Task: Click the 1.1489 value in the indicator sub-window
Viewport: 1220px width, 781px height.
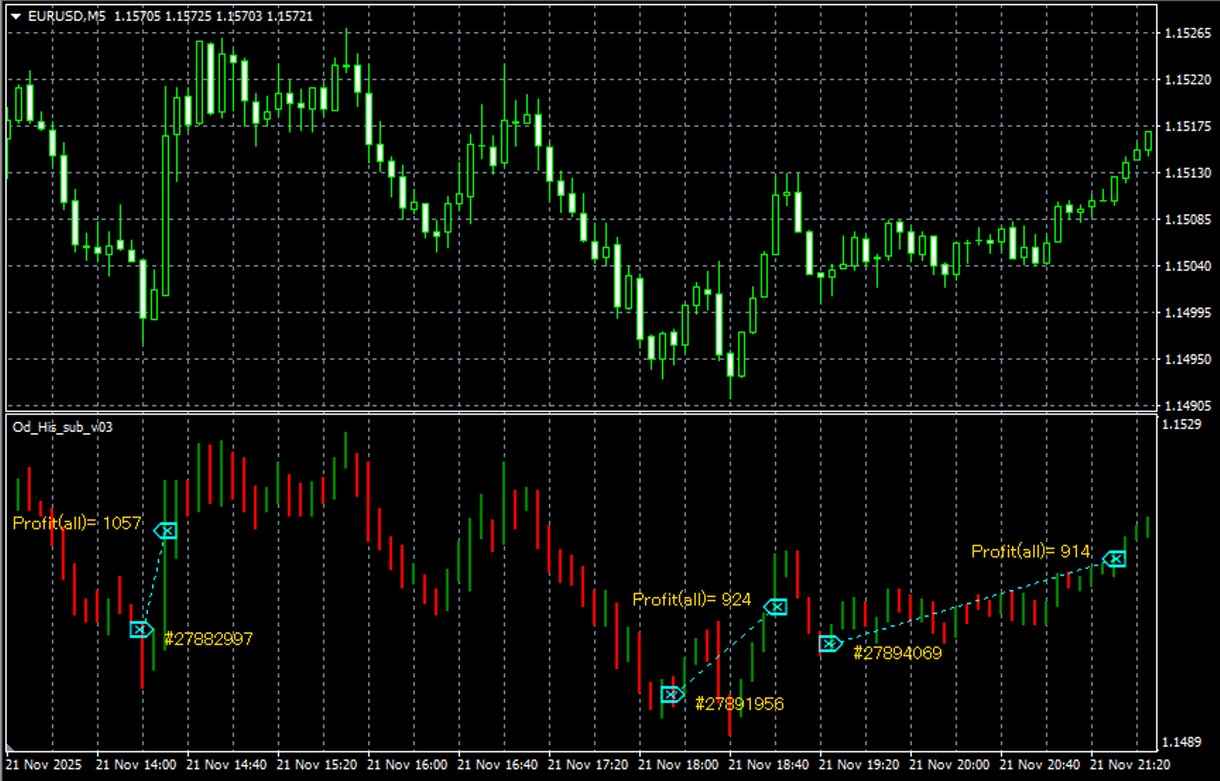Action: (x=1181, y=742)
